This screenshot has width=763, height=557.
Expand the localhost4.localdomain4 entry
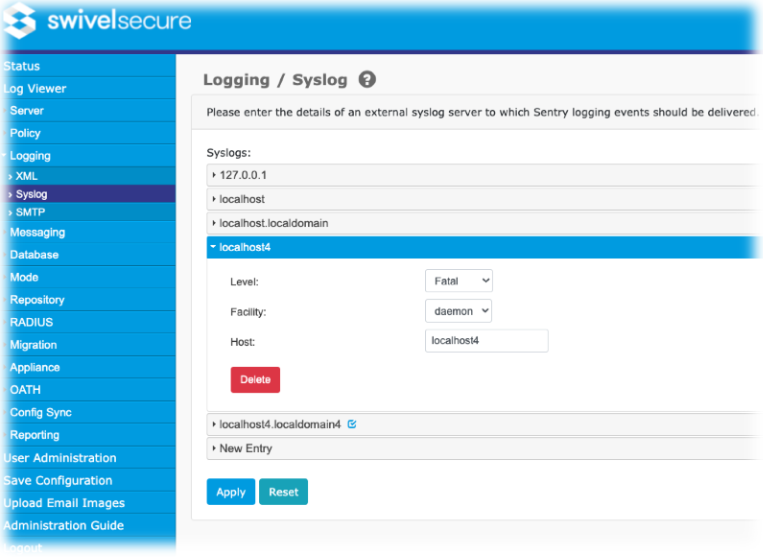(x=484, y=424)
